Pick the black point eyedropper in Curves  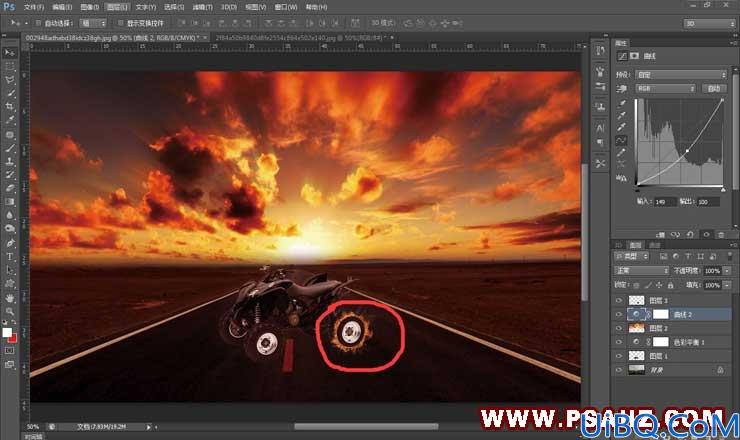pyautogui.click(x=622, y=103)
